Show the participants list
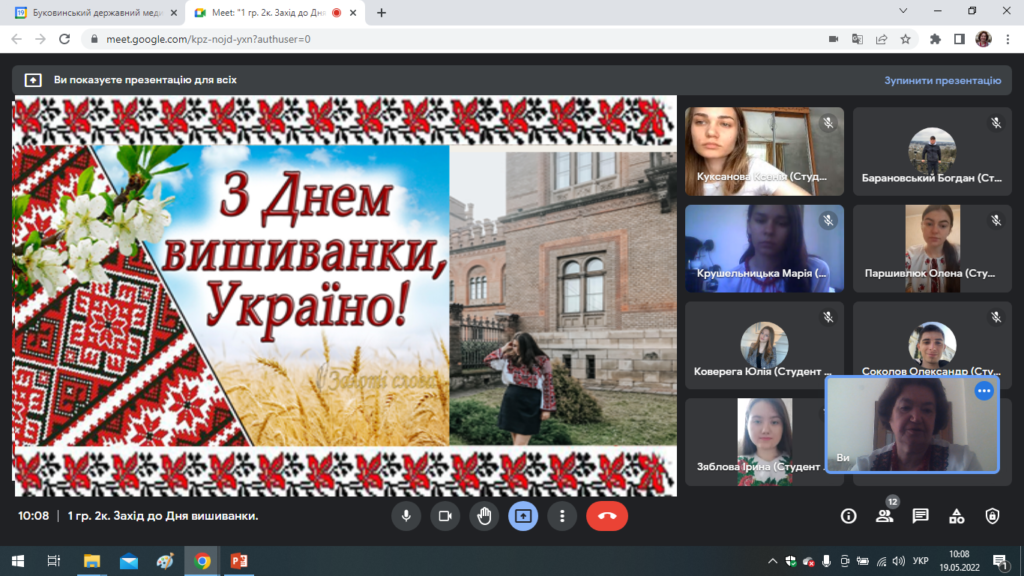The image size is (1024, 576). (884, 516)
